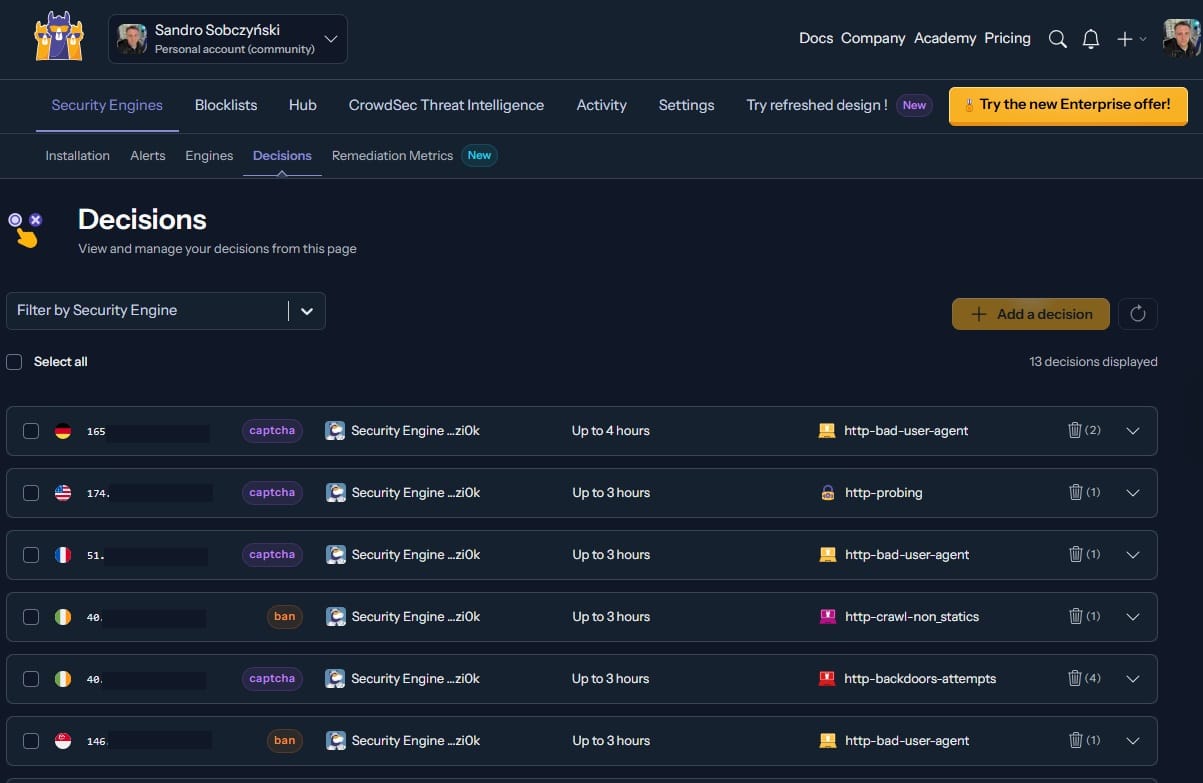
Task: Open the account switcher Sandro Sobczyński
Action: [x=228, y=39]
